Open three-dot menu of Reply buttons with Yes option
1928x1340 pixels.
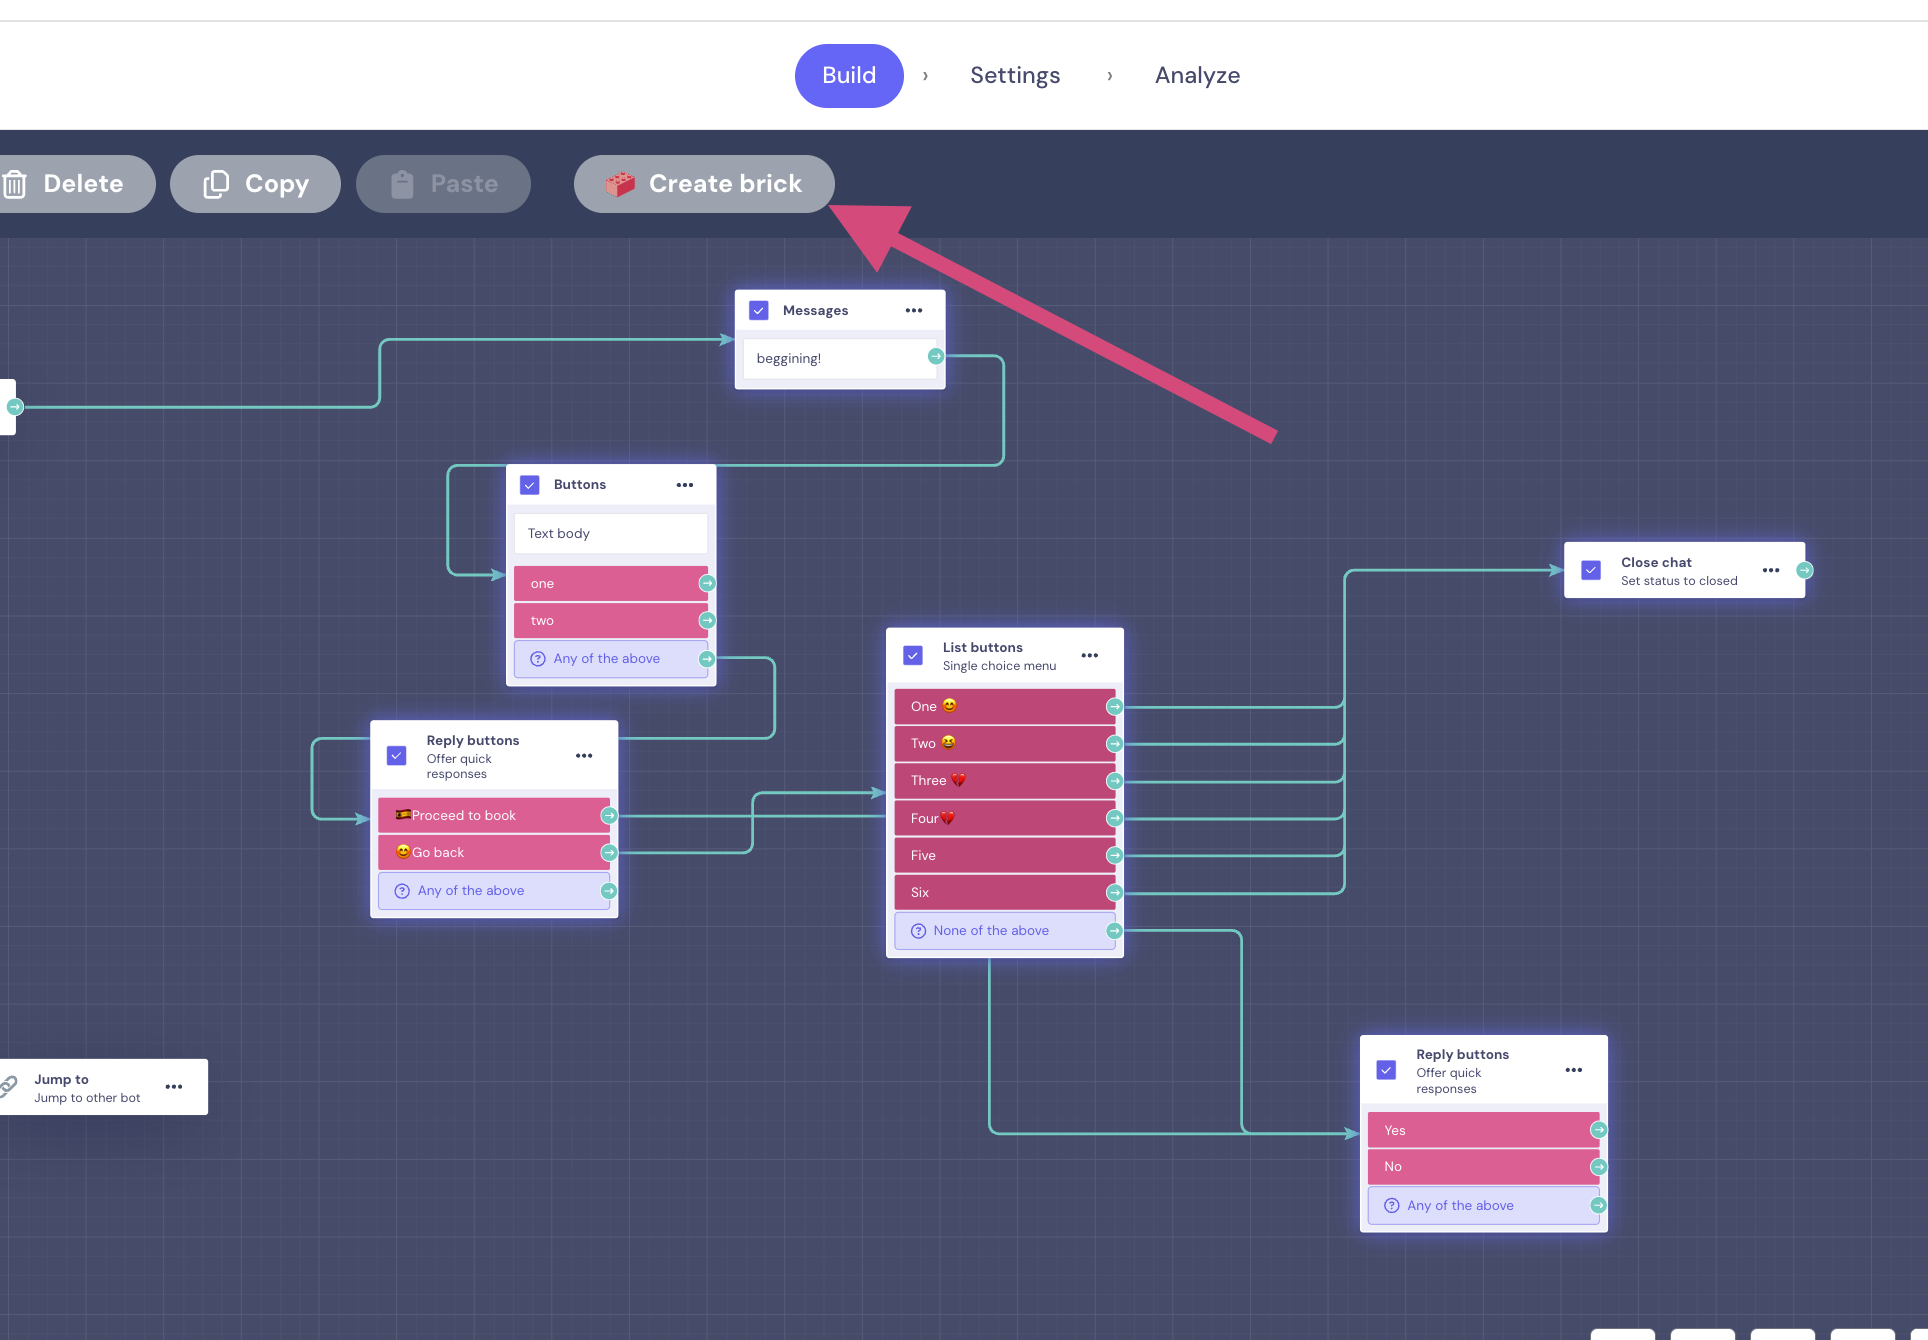[1574, 1070]
